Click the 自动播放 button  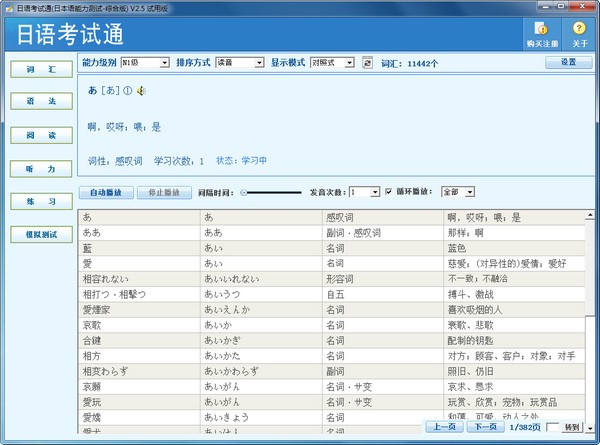[x=106, y=191]
